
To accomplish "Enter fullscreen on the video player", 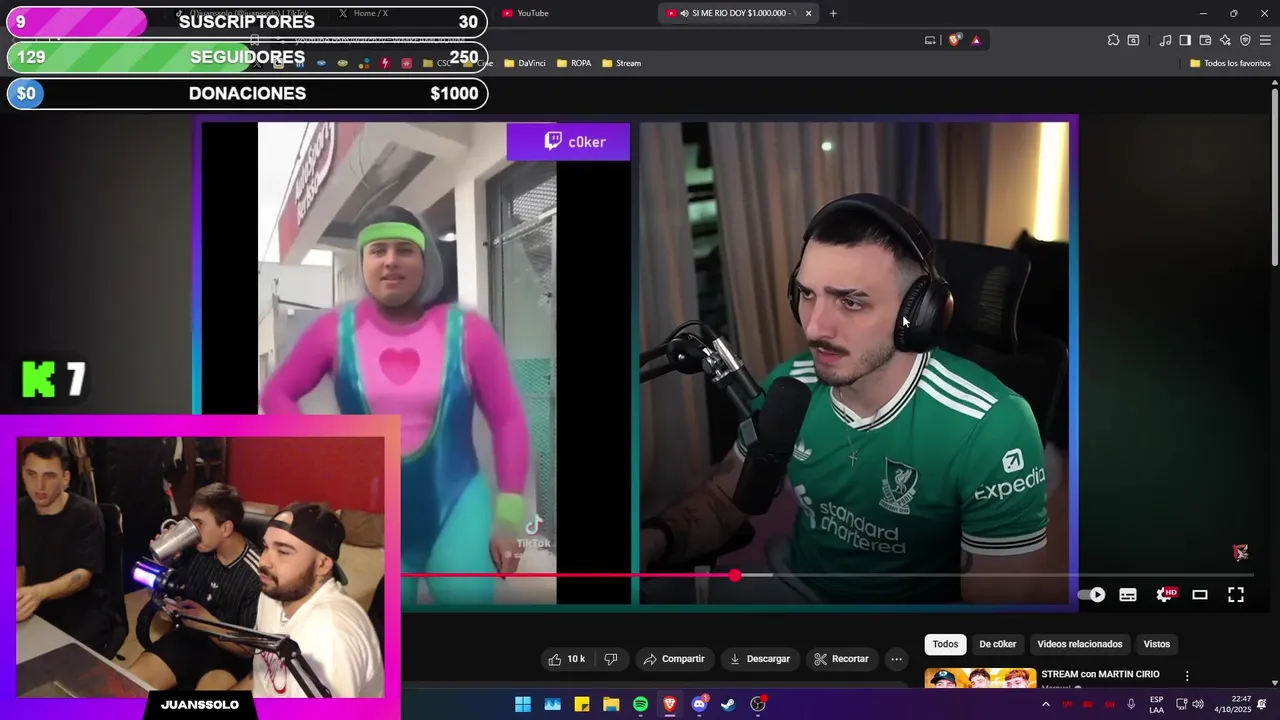I will click(x=1236, y=595).
